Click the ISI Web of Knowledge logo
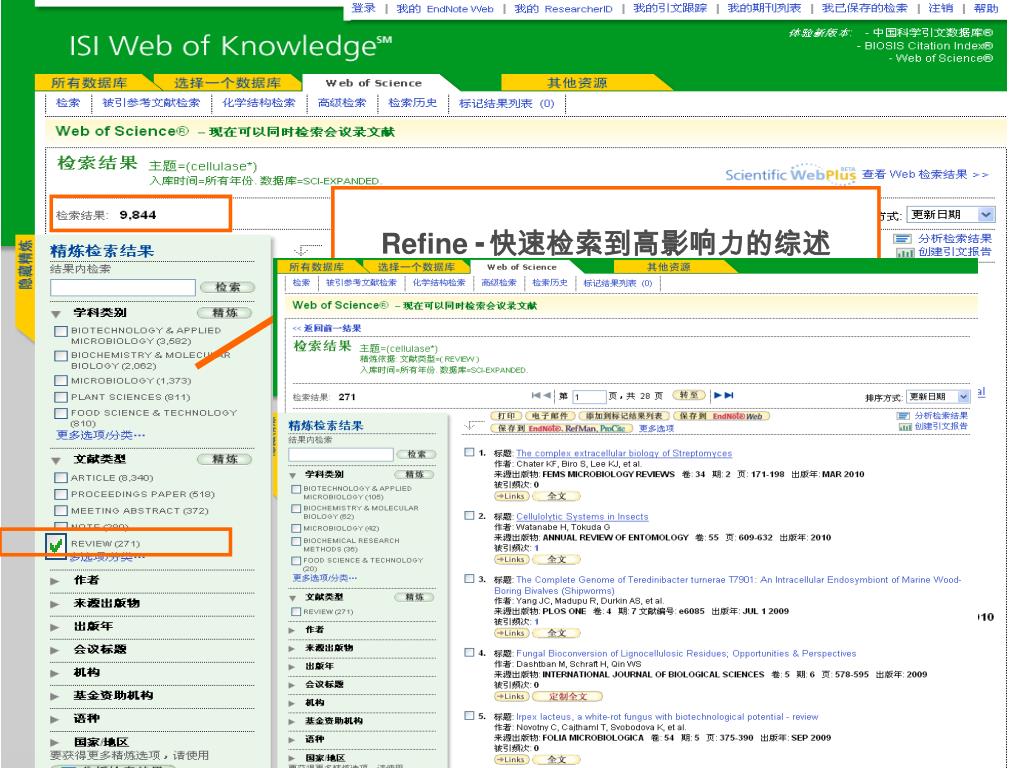This screenshot has height=768, width=1024. [231, 46]
